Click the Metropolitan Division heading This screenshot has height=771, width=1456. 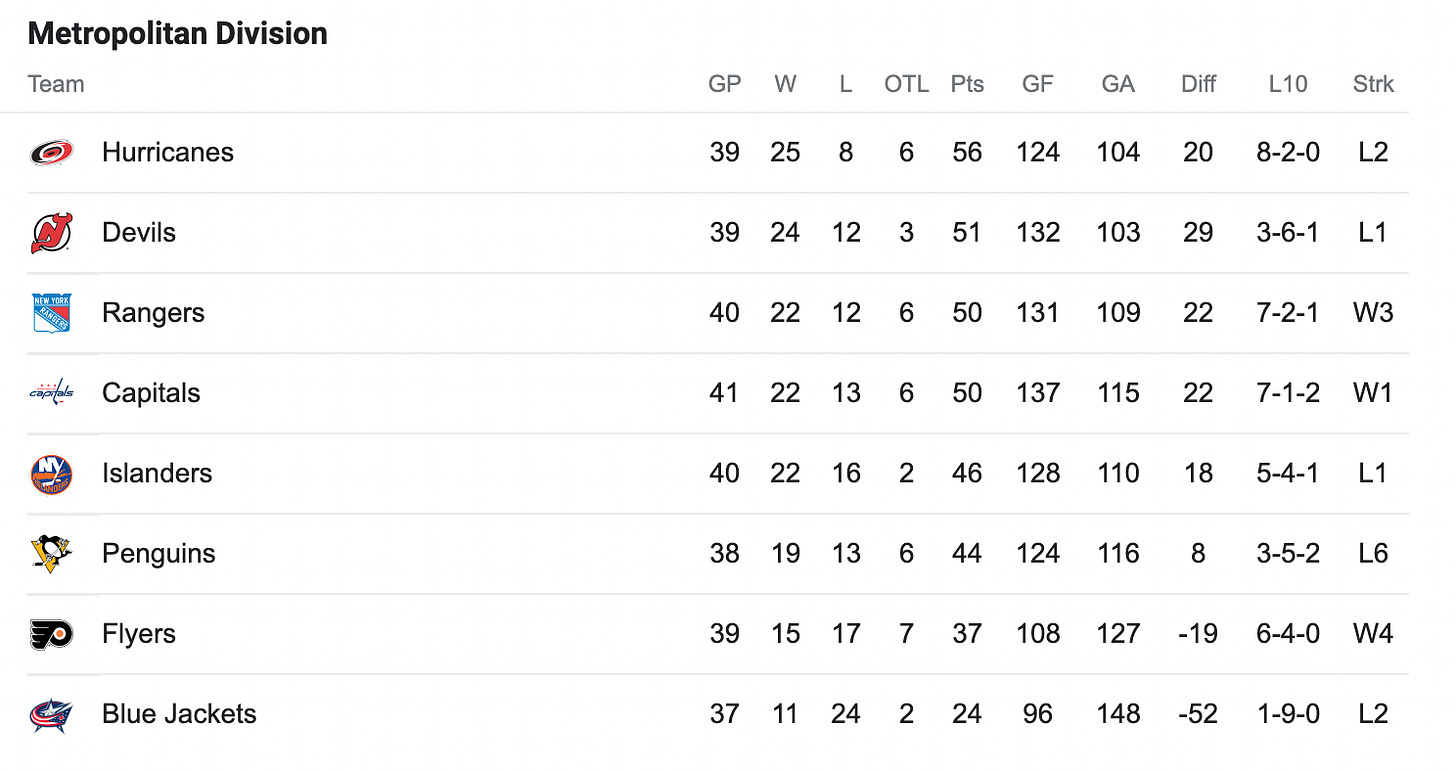tap(178, 34)
